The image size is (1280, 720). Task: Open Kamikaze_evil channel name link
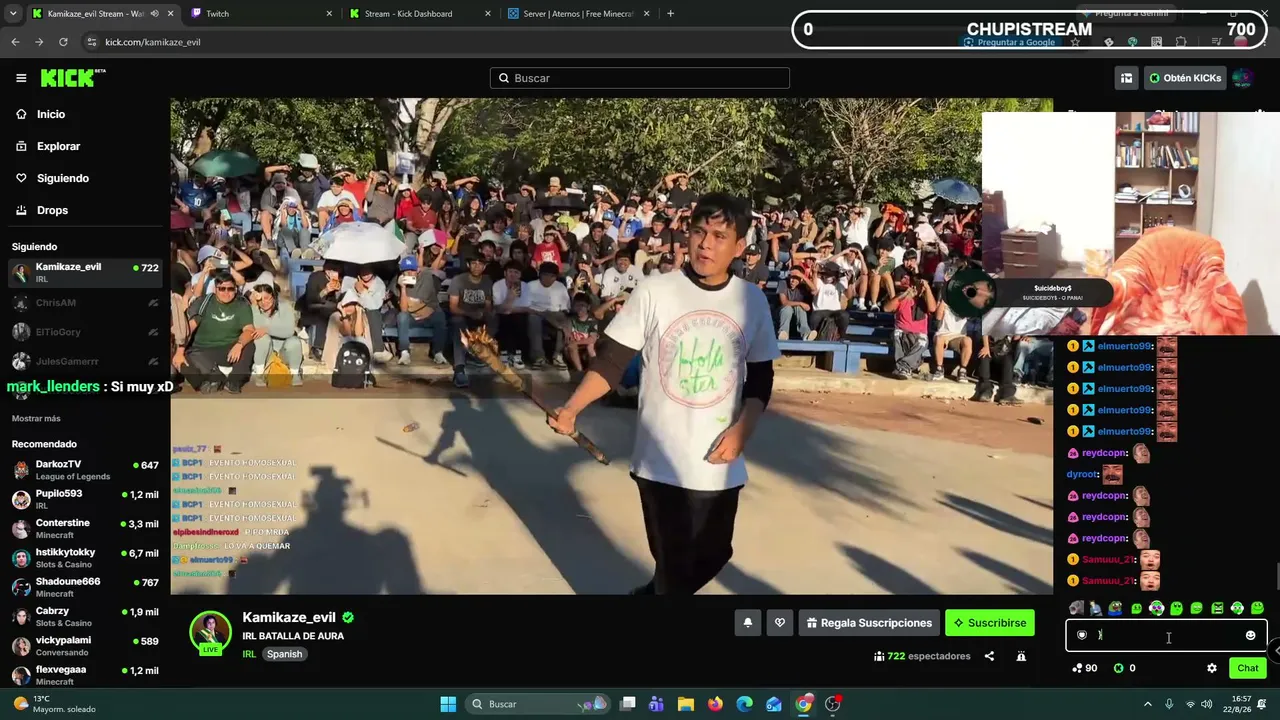click(x=289, y=617)
